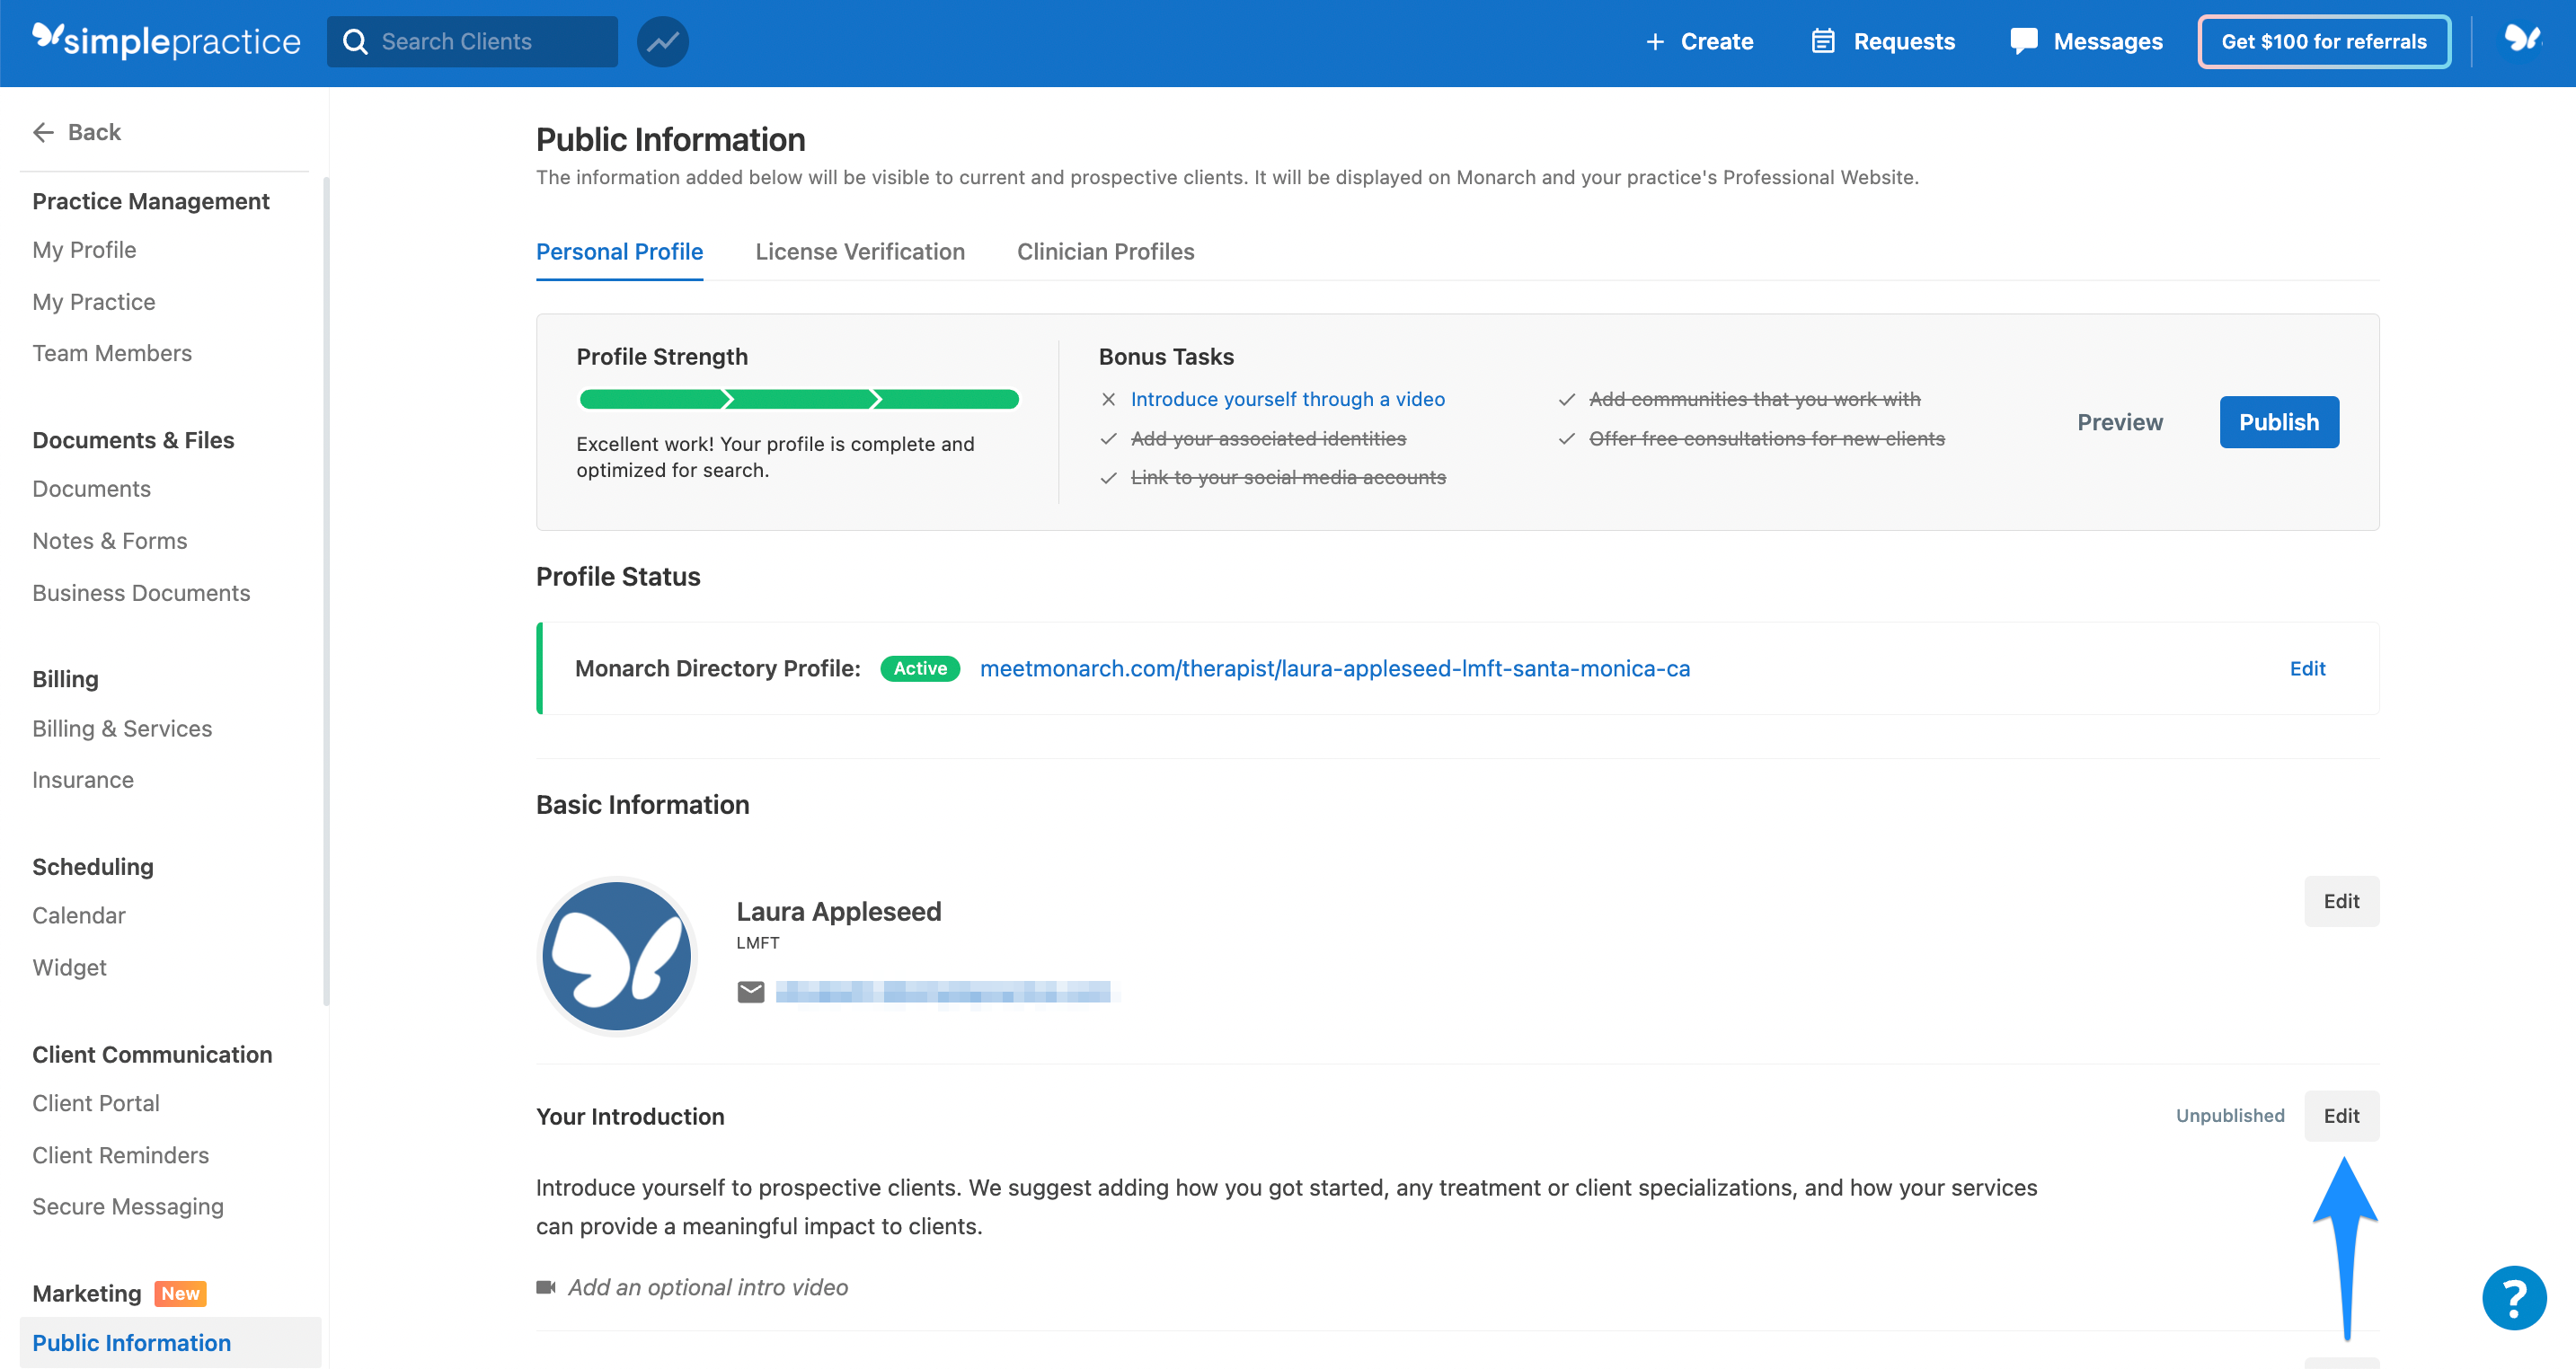
Task: Click the email icon under Laura Appleseed
Action: coord(750,991)
